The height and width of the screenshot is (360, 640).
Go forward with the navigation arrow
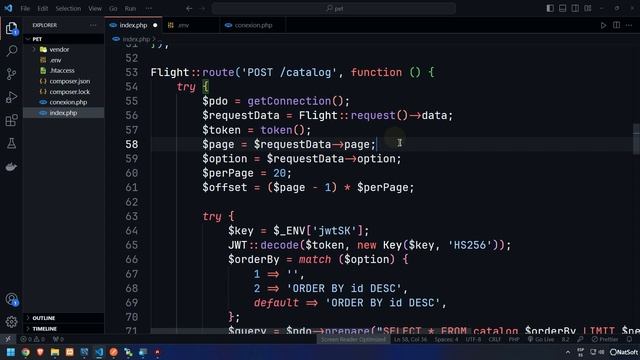(202, 8)
